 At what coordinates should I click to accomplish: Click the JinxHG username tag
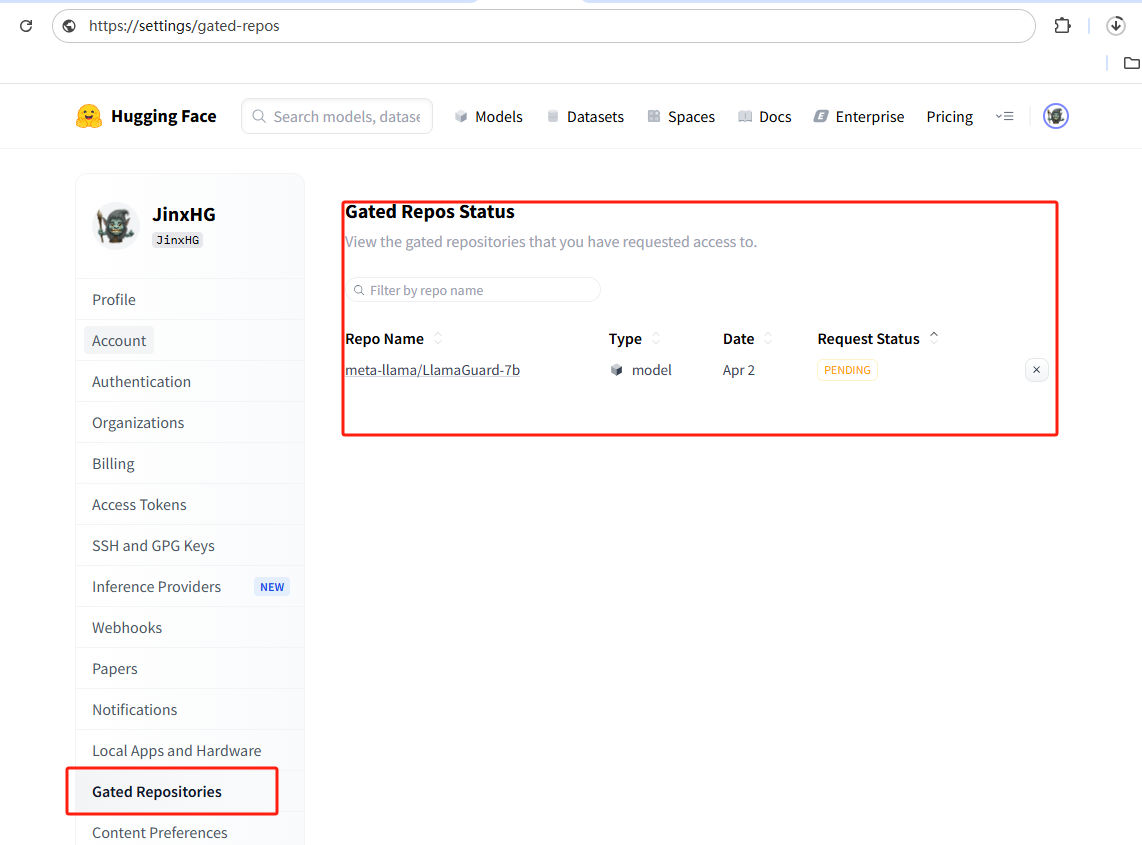[177, 240]
